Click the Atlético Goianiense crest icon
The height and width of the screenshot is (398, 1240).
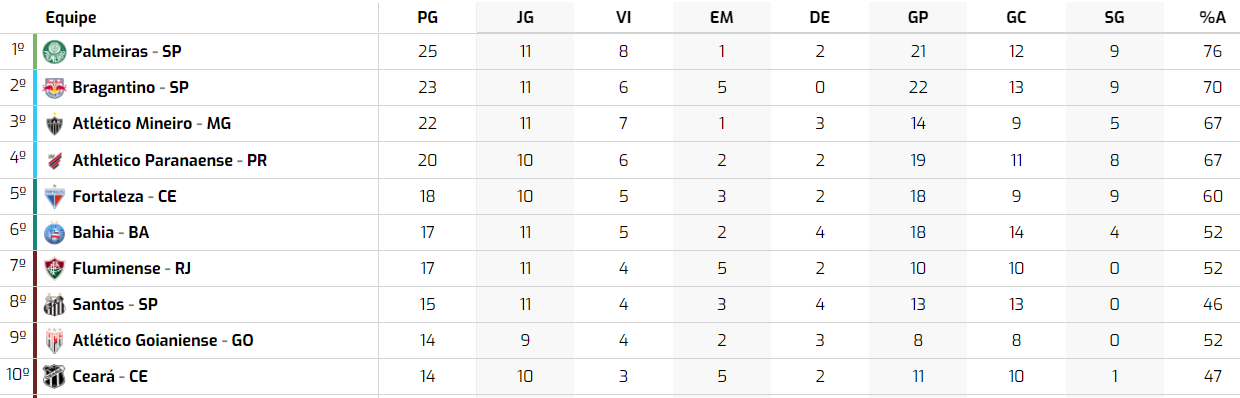[x=54, y=340]
